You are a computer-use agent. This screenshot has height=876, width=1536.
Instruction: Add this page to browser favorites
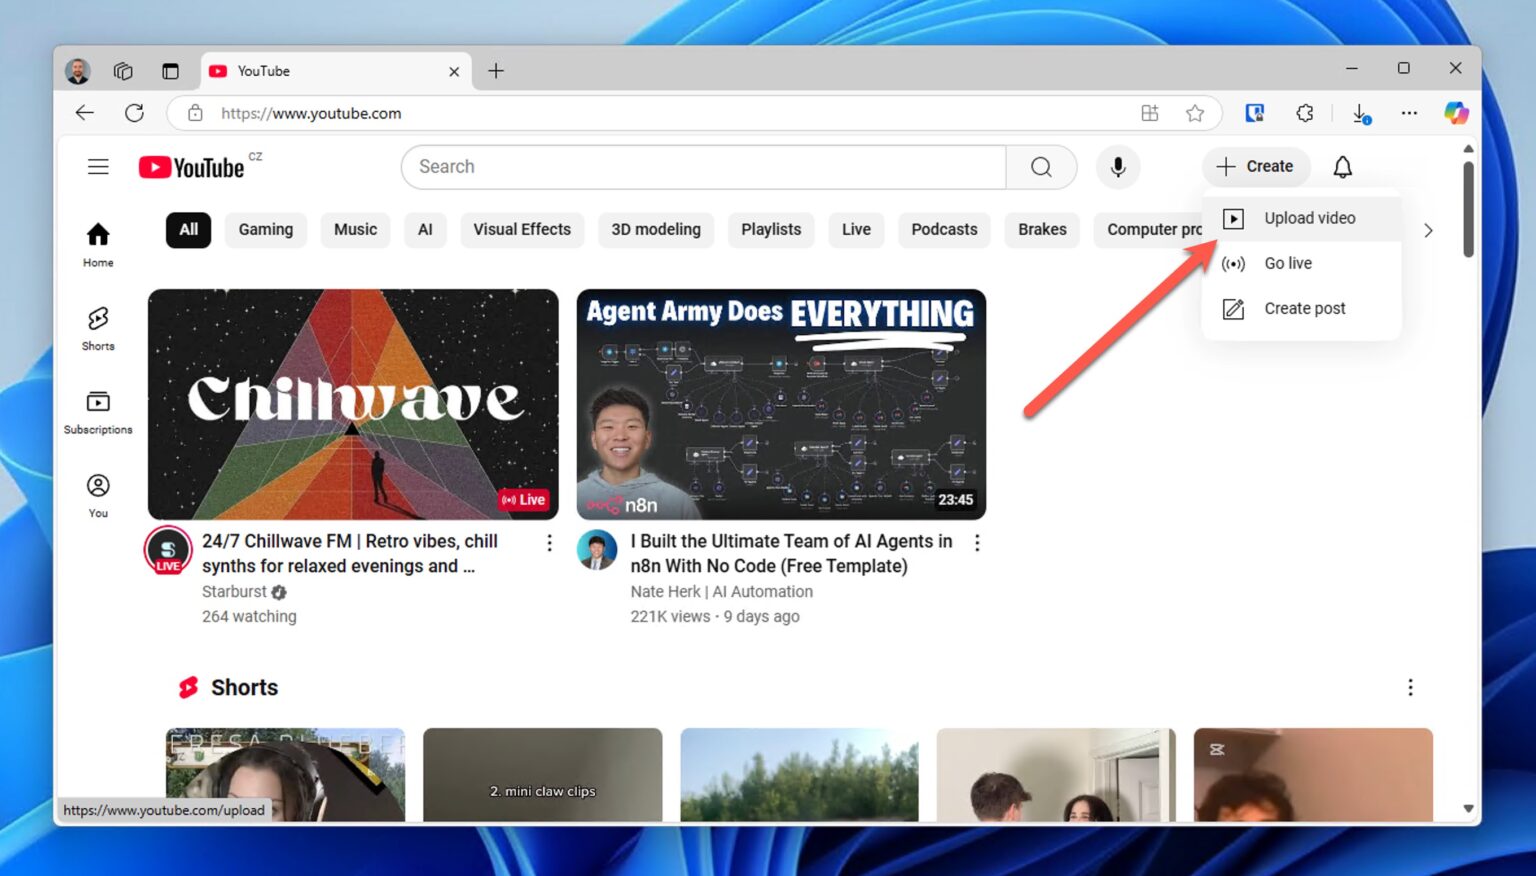[1194, 113]
